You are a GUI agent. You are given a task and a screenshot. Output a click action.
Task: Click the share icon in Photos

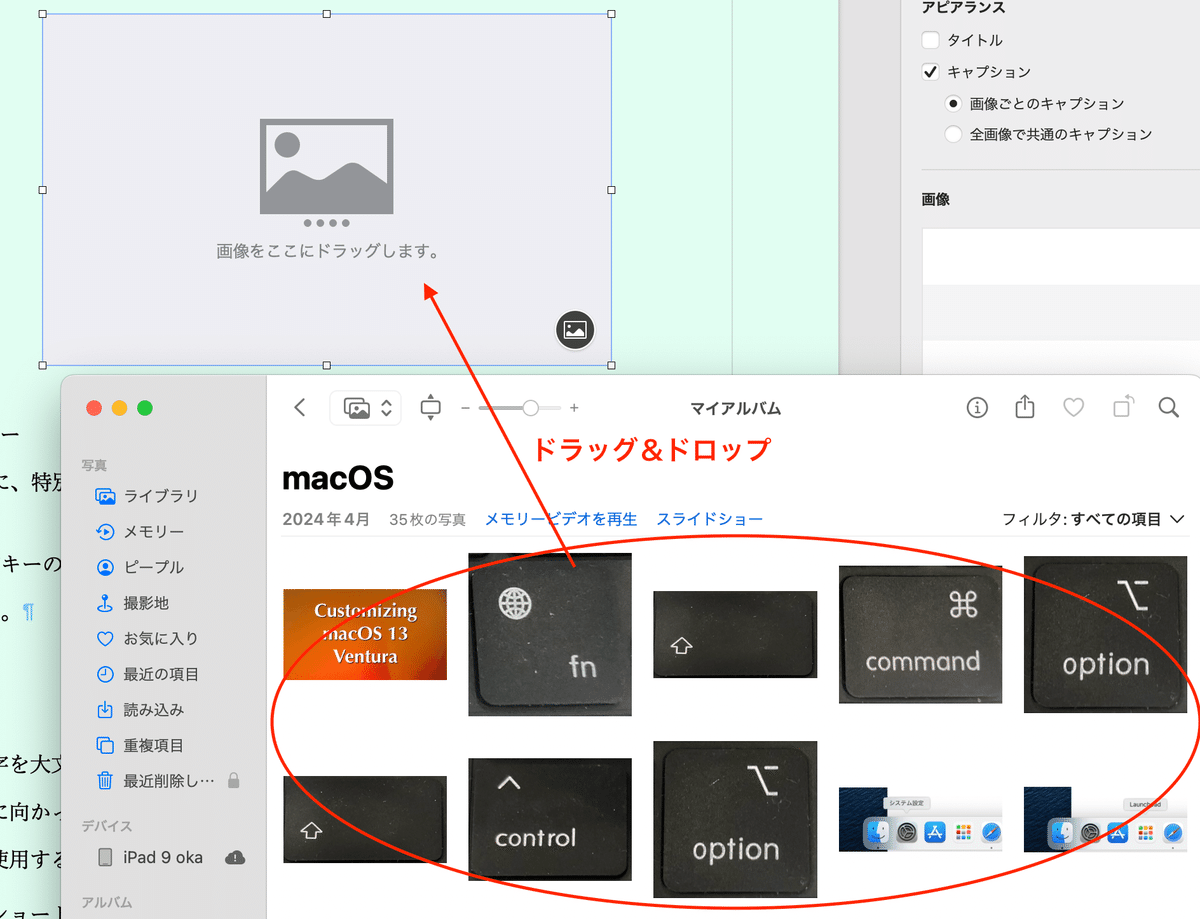[1025, 406]
